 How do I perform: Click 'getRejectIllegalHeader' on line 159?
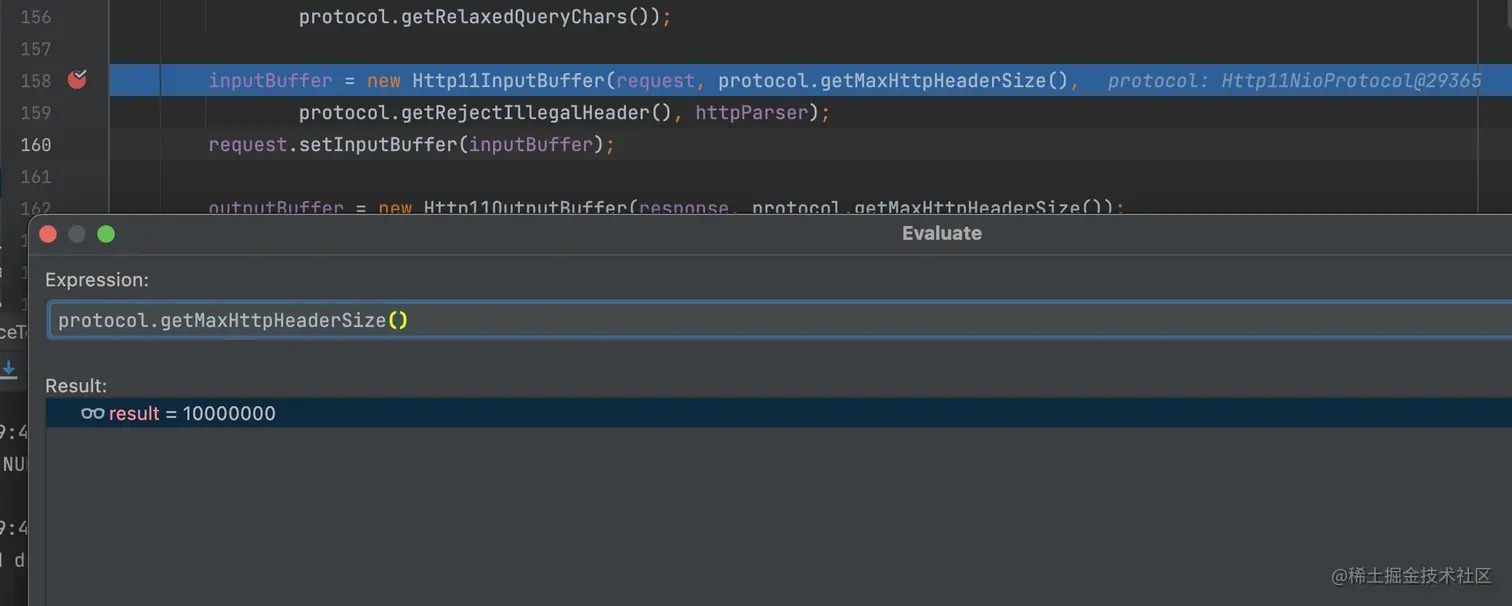pos(526,113)
